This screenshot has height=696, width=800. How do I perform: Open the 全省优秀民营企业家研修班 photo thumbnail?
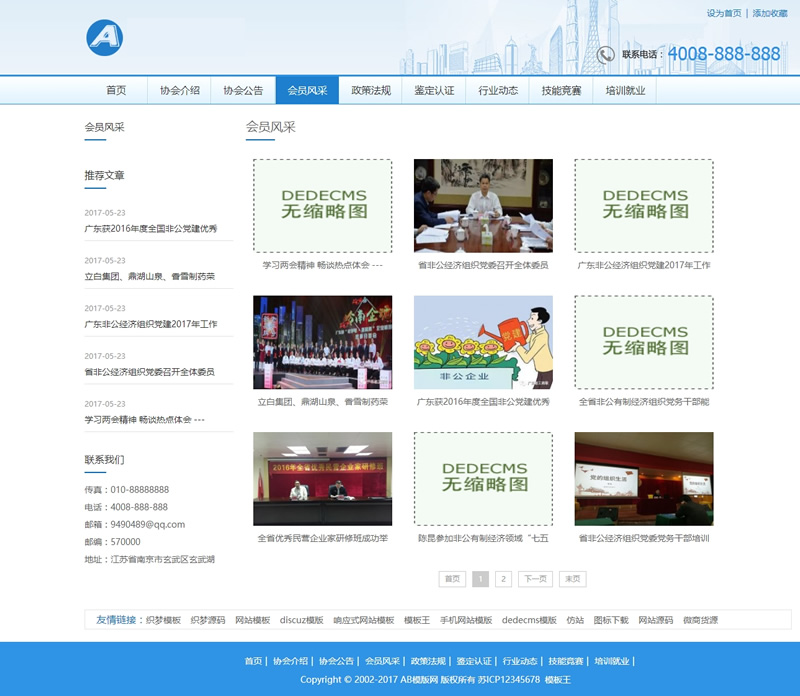(x=322, y=478)
